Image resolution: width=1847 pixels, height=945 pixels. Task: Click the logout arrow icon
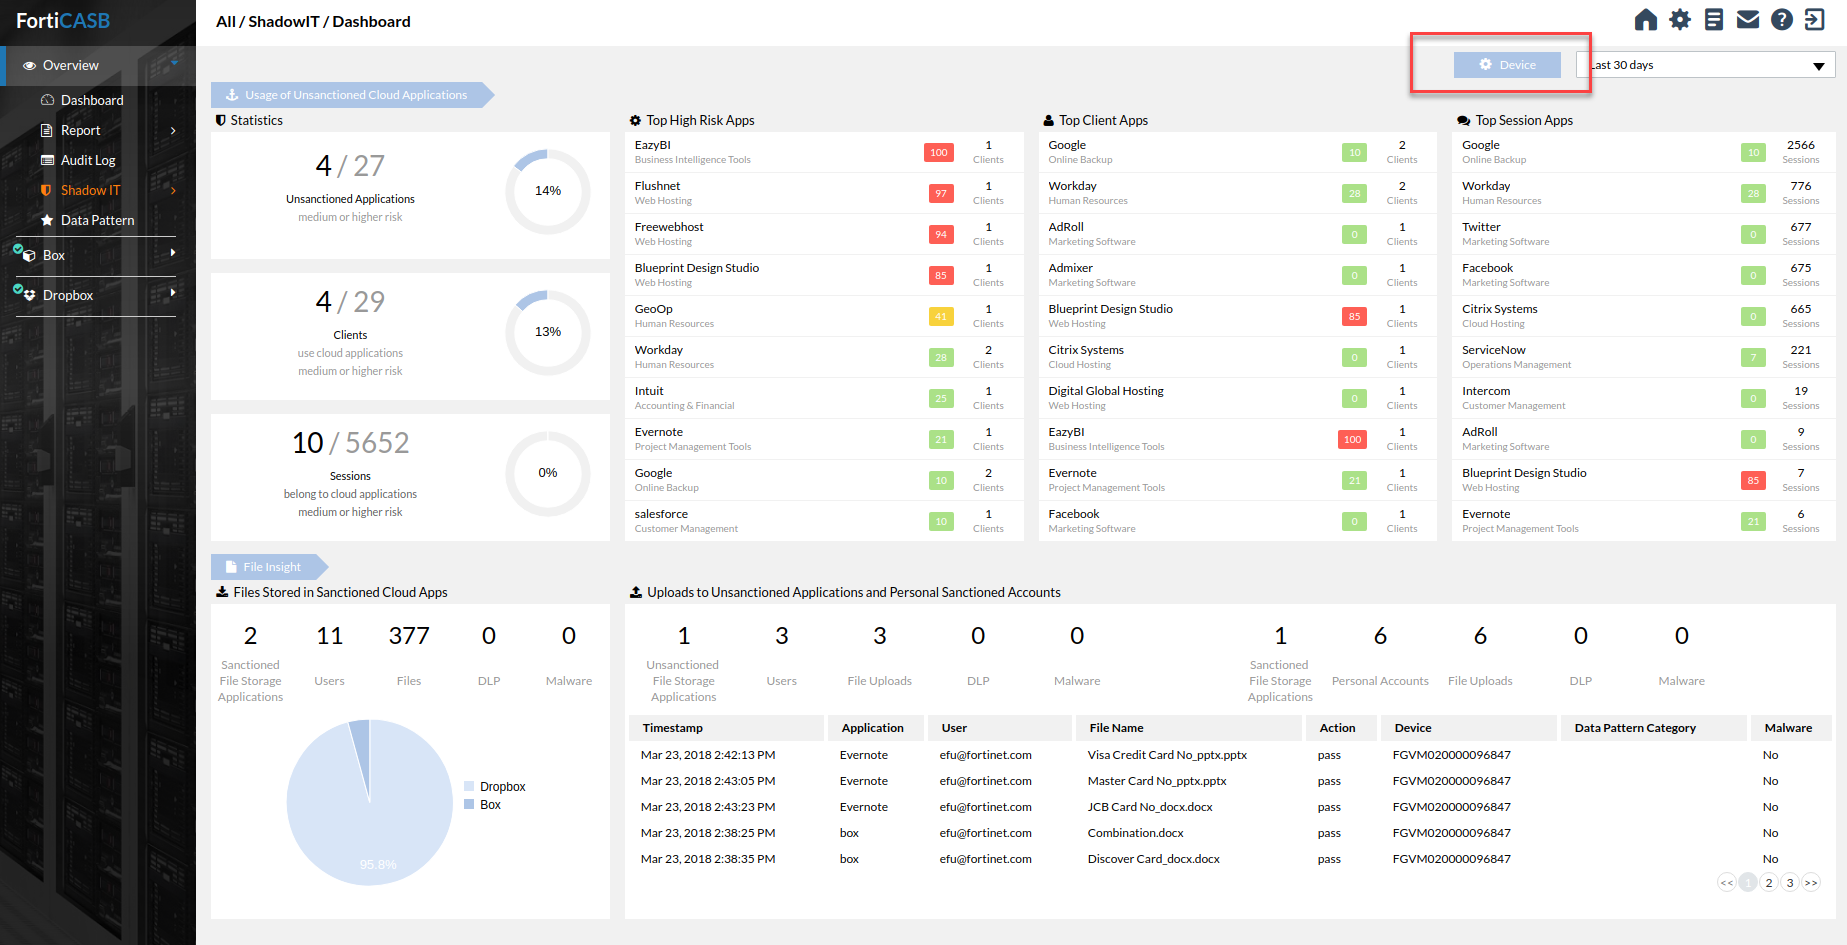click(x=1815, y=20)
